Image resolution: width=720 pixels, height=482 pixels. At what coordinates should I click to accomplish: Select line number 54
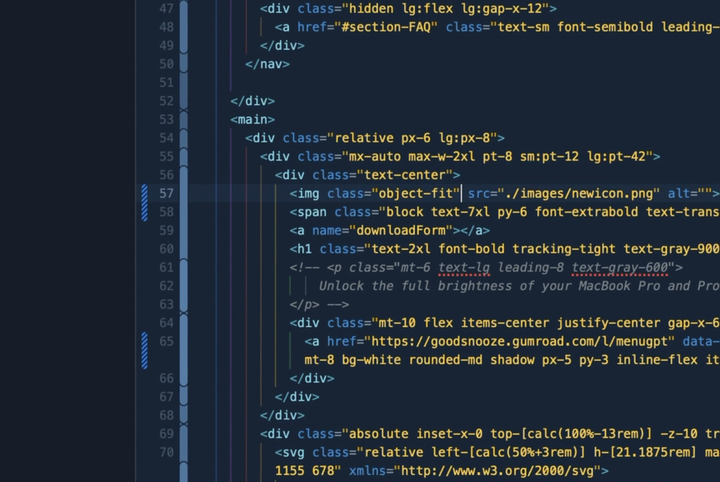(x=166, y=138)
